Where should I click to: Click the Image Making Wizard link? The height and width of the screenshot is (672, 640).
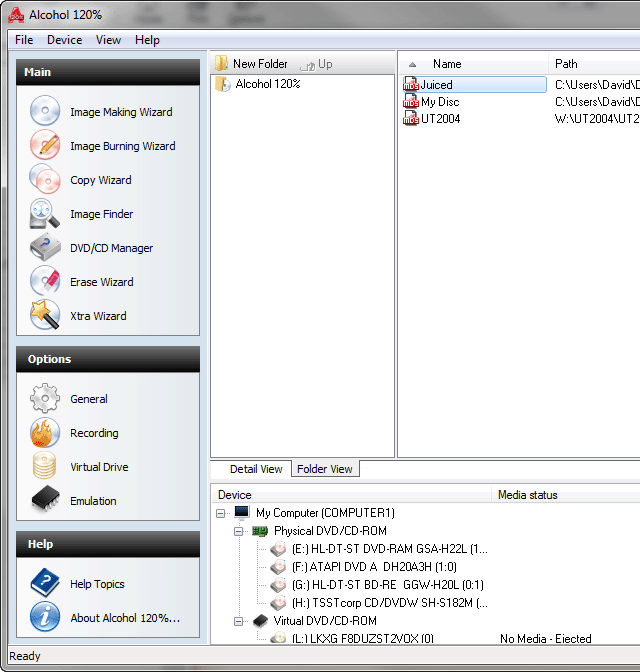coord(121,112)
